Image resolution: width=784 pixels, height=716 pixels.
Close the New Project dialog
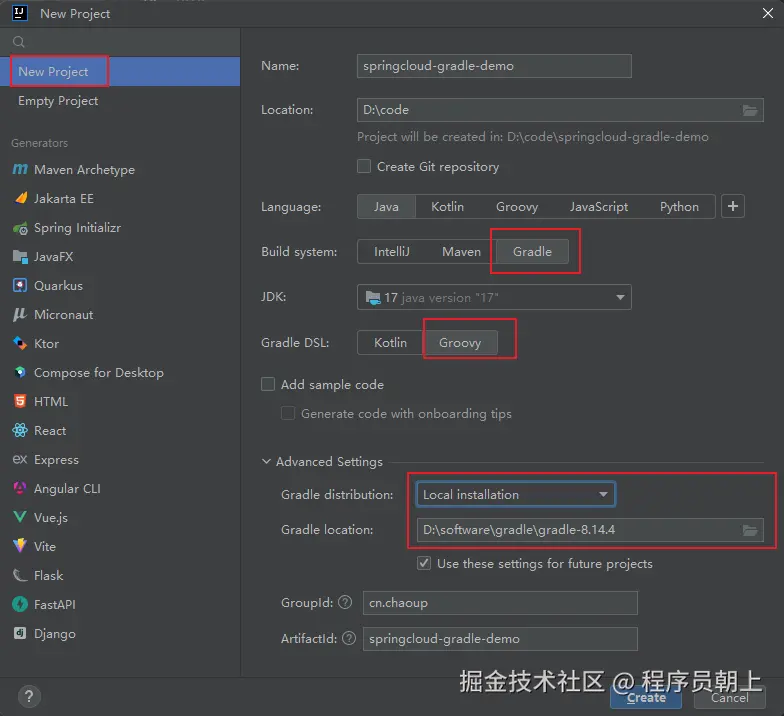(x=768, y=14)
